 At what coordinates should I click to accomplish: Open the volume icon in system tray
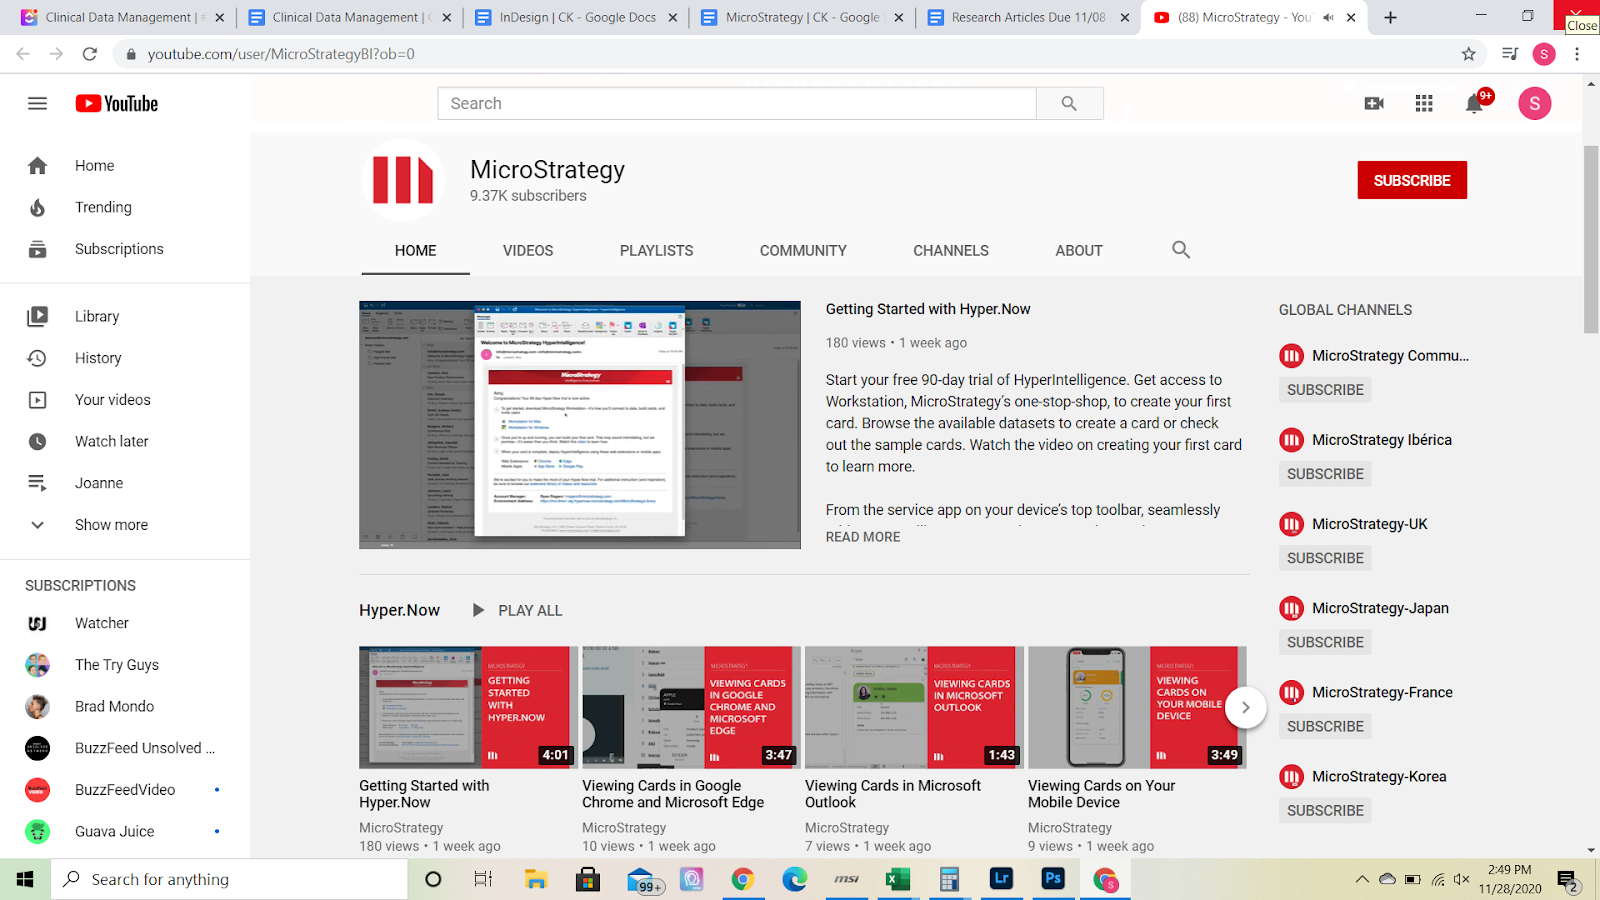coord(1461,880)
